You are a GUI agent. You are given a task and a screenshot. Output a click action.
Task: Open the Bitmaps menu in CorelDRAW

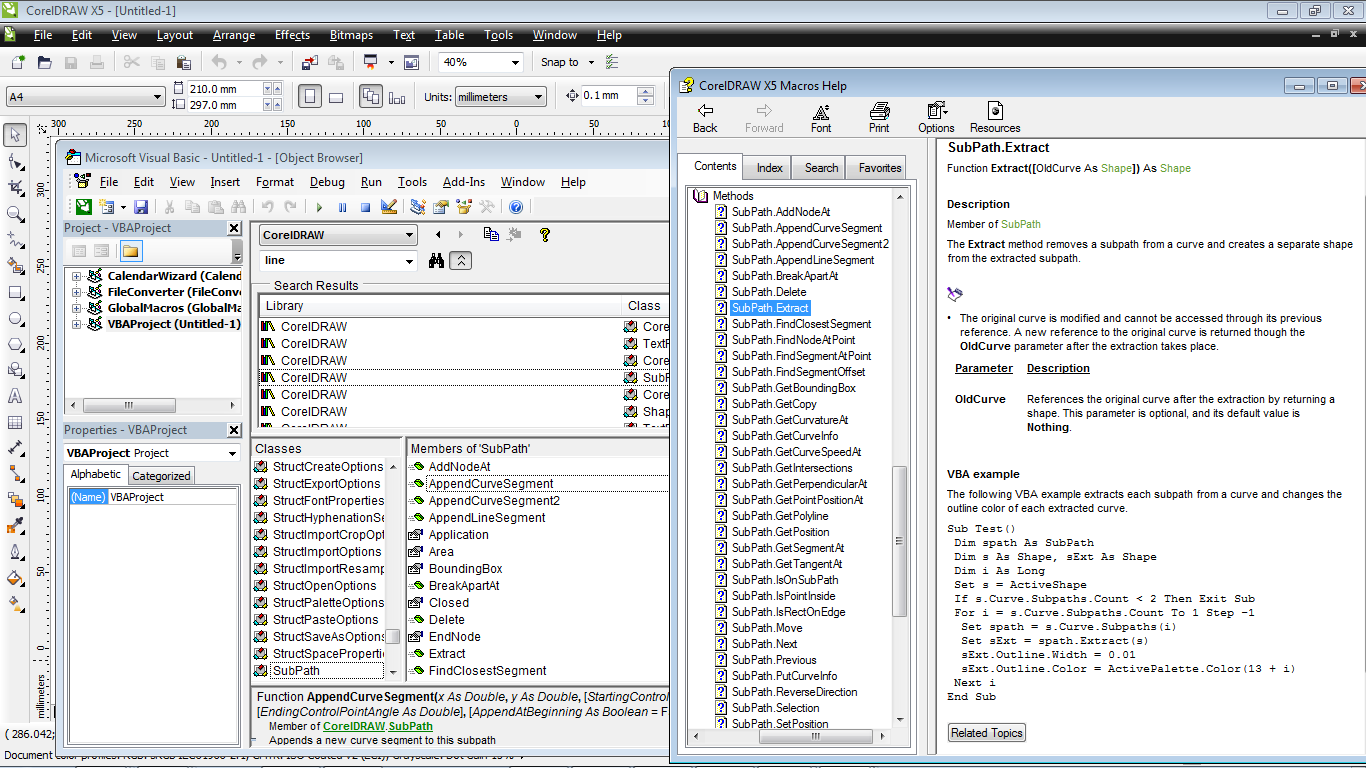351,35
